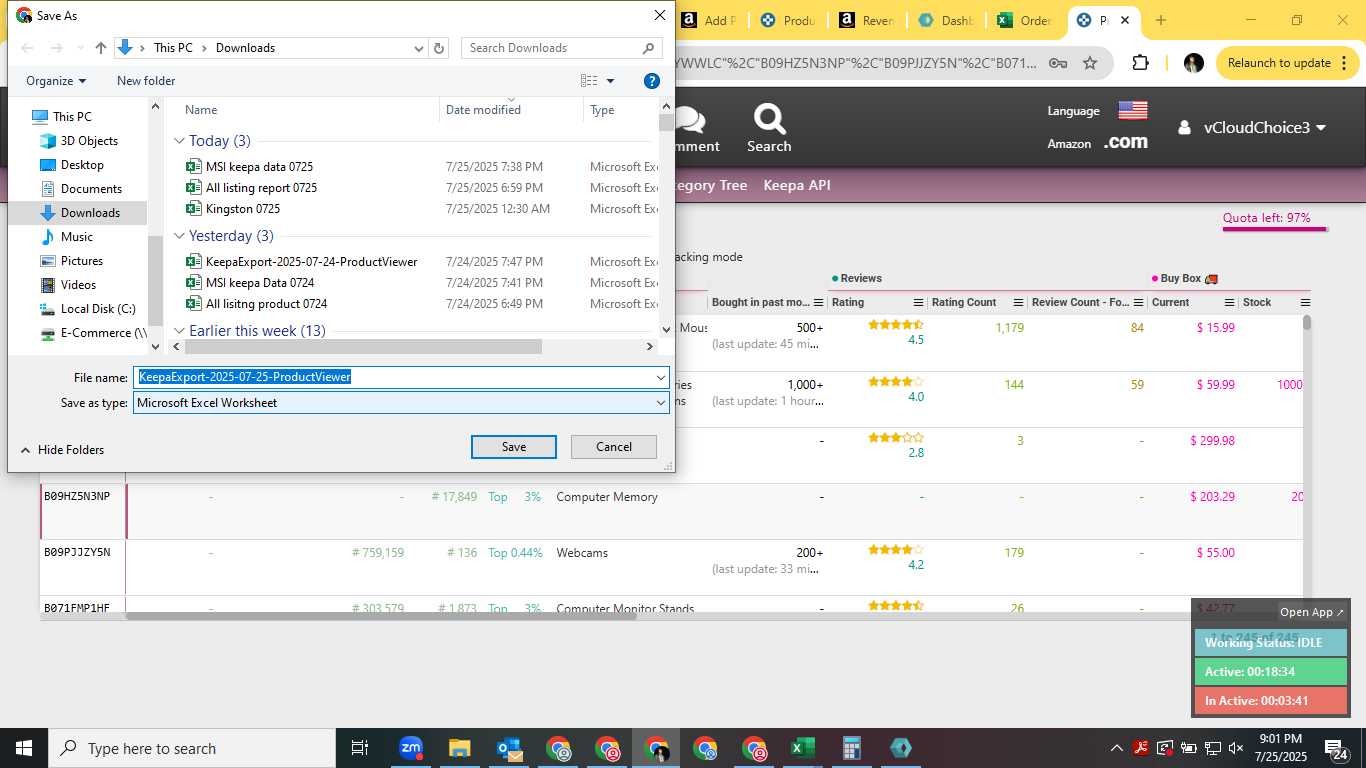Refresh the Downloads folder listing
Viewport: 1366px width, 768px height.
point(439,48)
